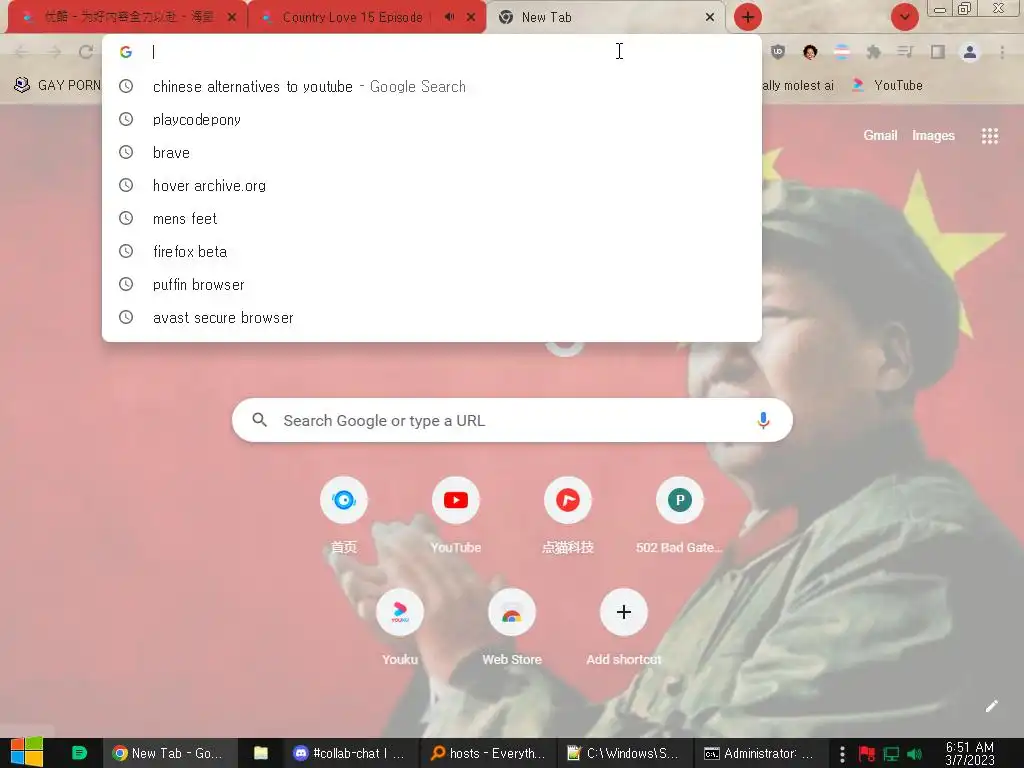Screen dimensions: 1024x768
Task: Open the Youku shortcut tile
Action: (400, 628)
